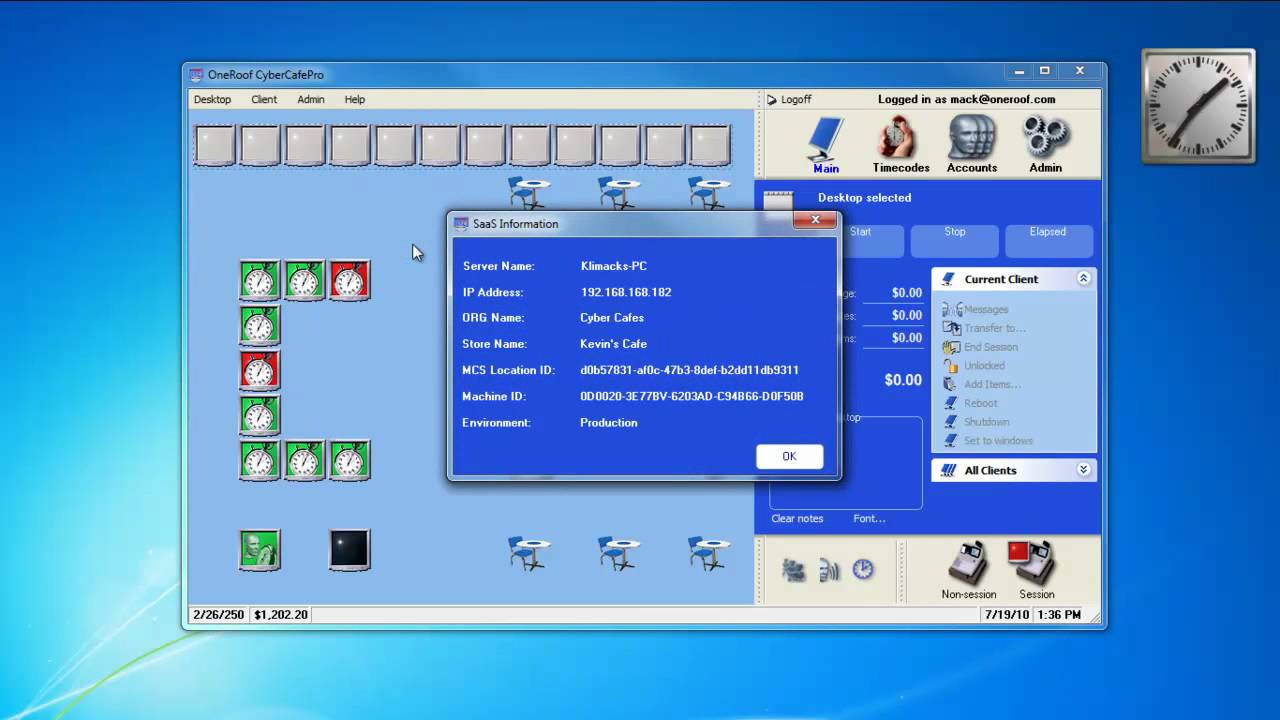1280x720 pixels.
Task: Click Set to windows item
Action: pos(987,440)
